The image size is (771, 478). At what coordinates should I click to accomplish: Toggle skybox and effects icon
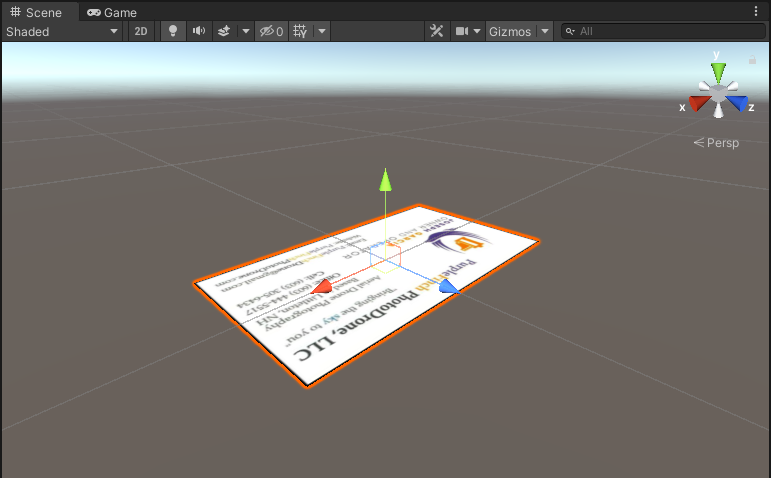[224, 31]
